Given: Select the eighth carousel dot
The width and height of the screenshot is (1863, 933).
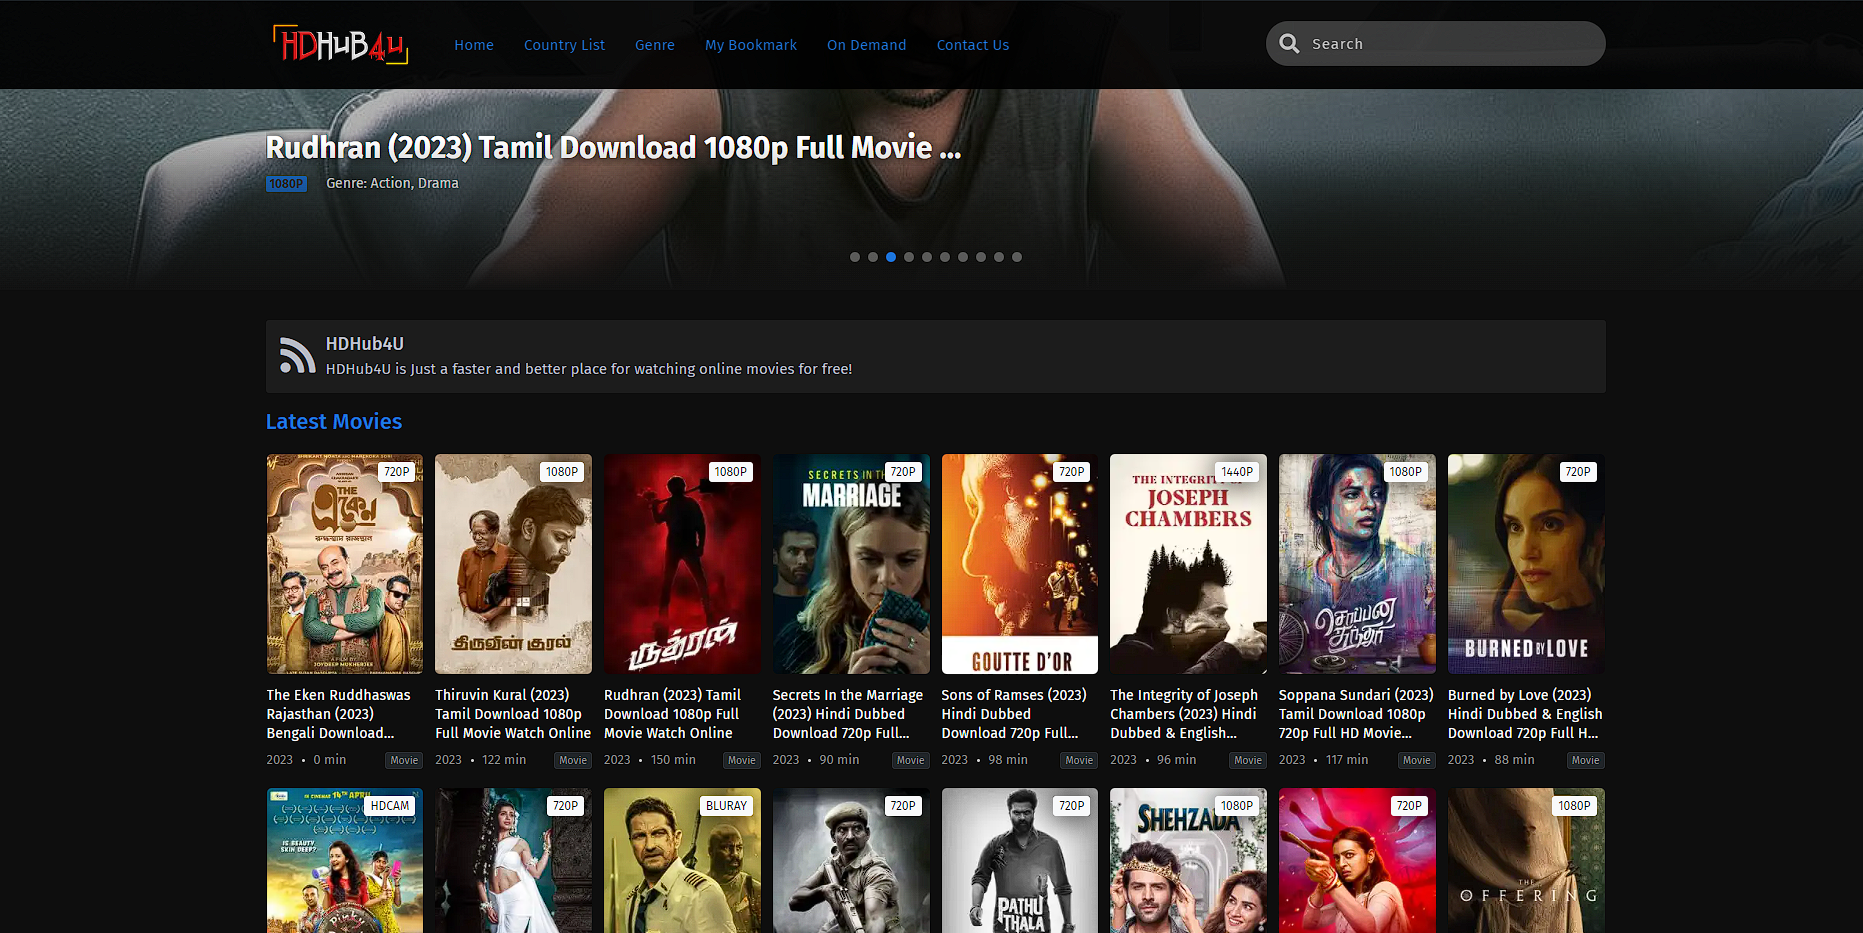Looking at the screenshot, I should coord(981,257).
